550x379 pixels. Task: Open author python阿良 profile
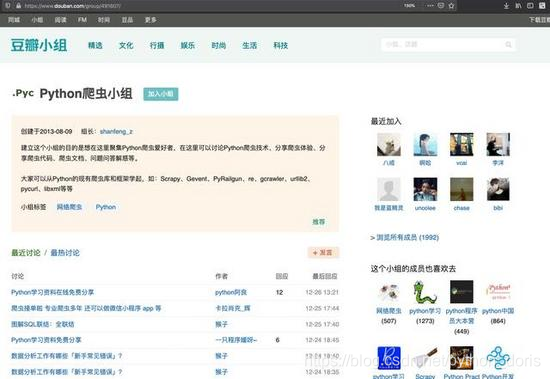pyautogui.click(x=231, y=292)
